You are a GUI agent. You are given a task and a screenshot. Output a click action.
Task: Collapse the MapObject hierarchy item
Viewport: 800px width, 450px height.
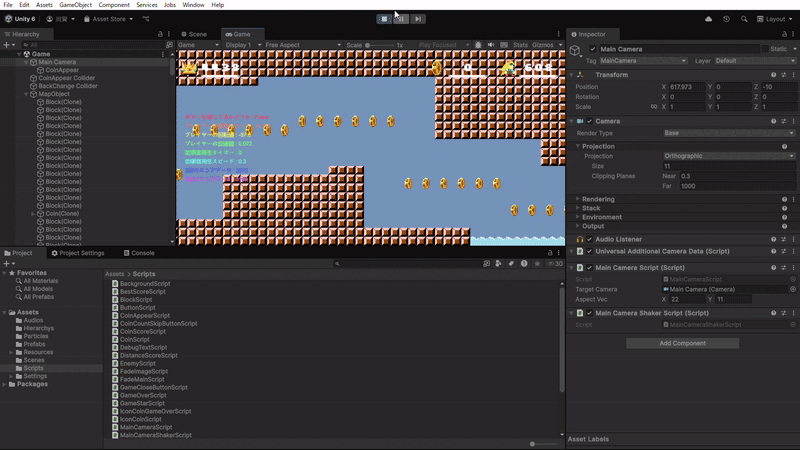[x=26, y=94]
